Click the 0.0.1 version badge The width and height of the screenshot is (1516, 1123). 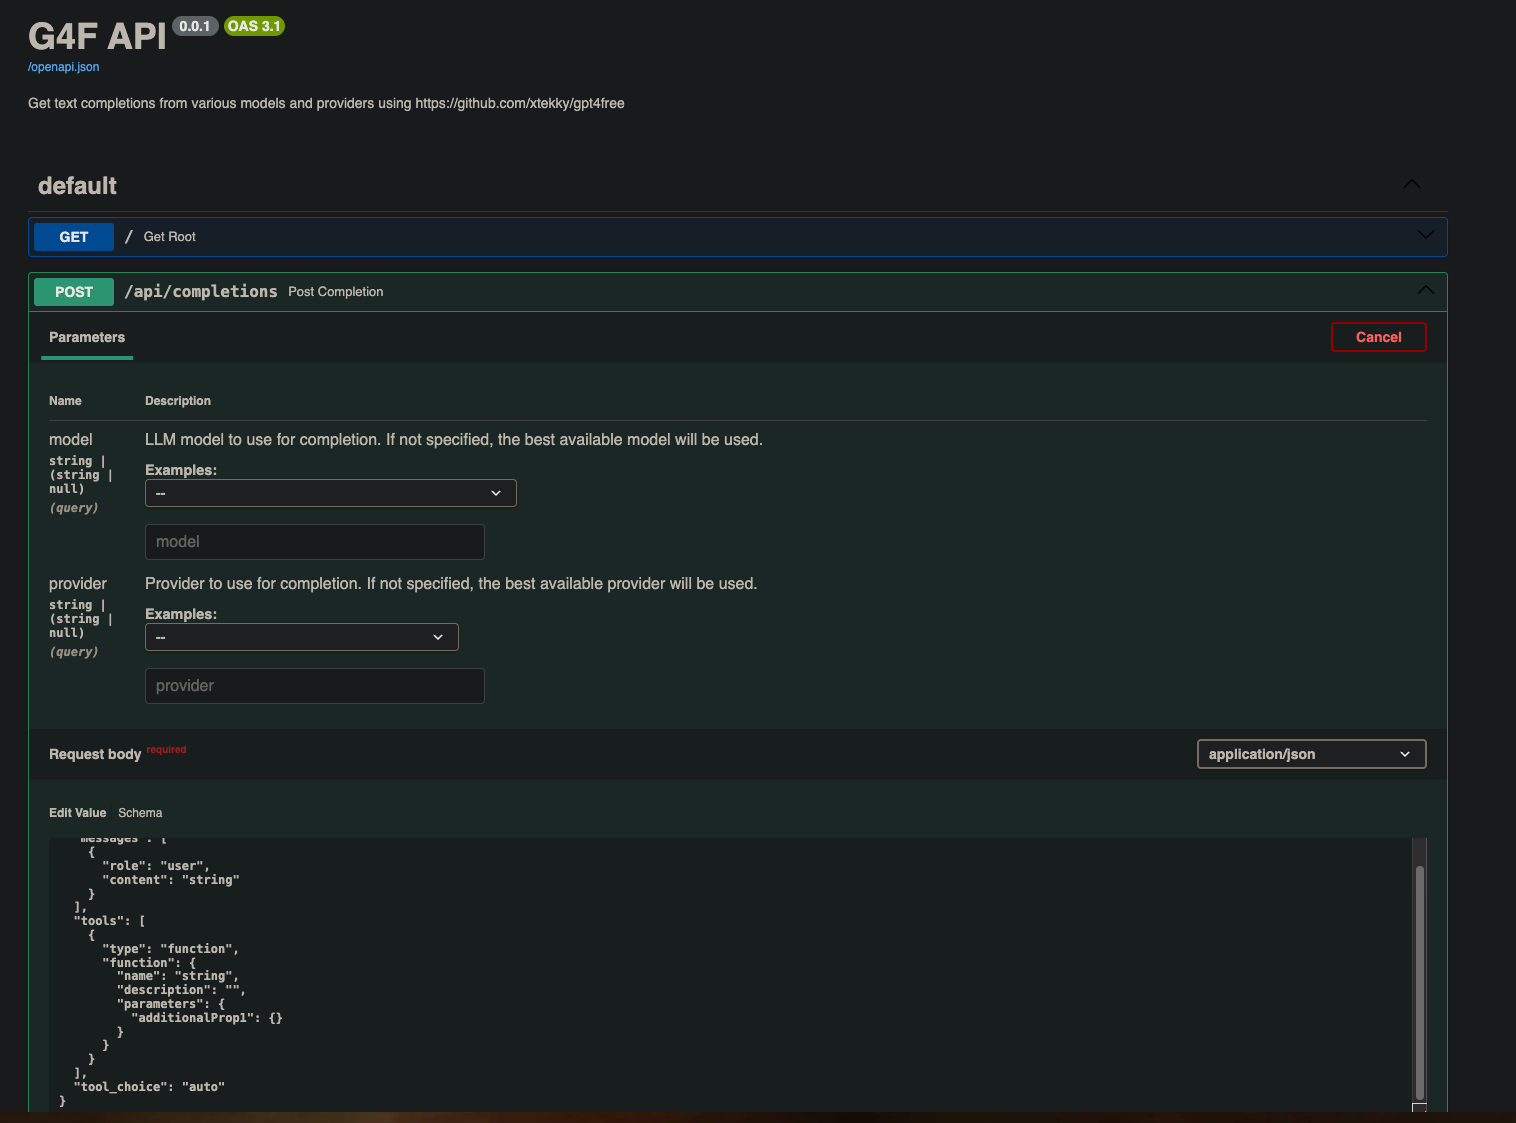point(195,26)
